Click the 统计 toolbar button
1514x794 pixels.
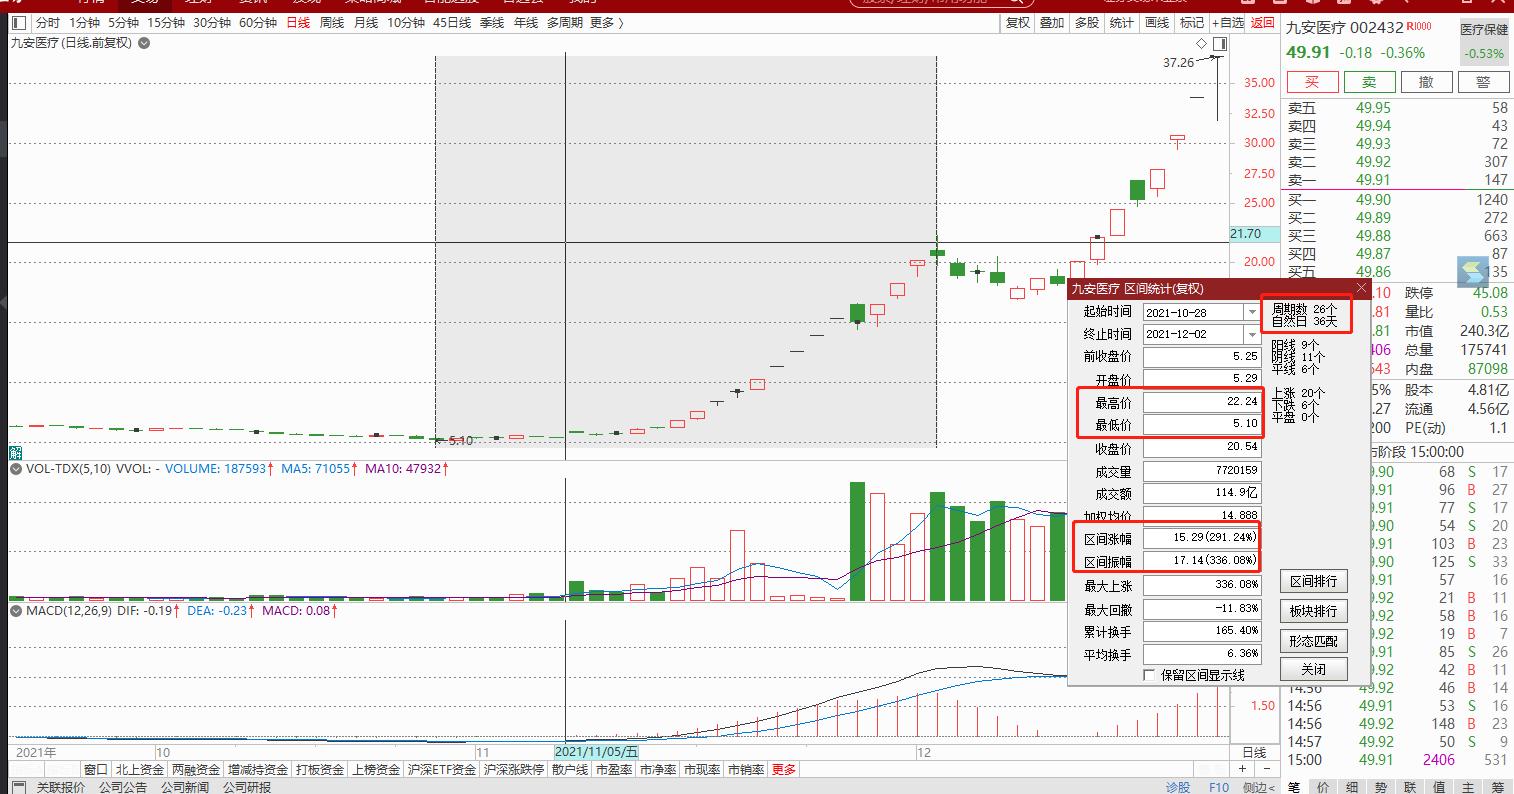[x=1122, y=23]
